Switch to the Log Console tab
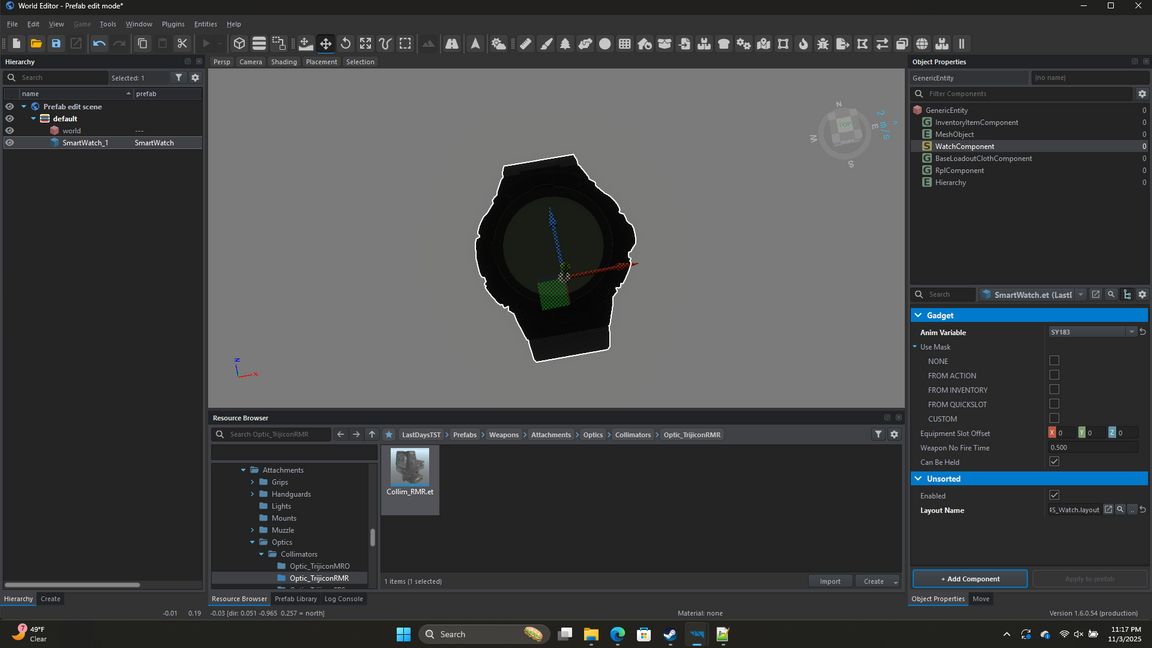This screenshot has height=648, width=1152. pyautogui.click(x=343, y=599)
